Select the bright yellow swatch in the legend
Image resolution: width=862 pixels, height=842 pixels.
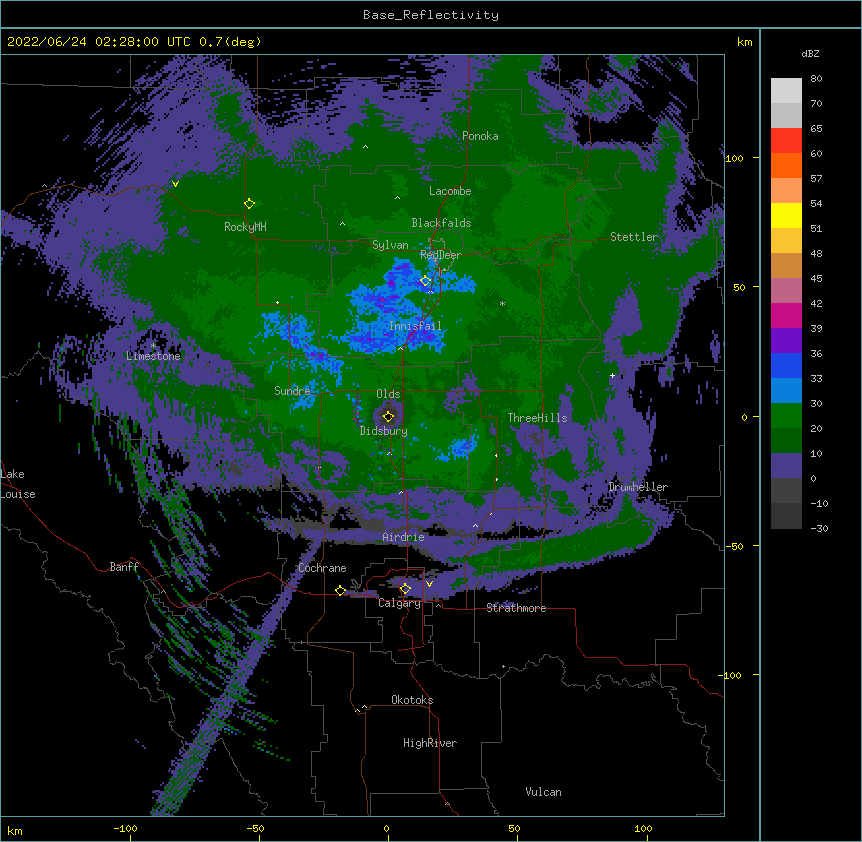coord(786,215)
